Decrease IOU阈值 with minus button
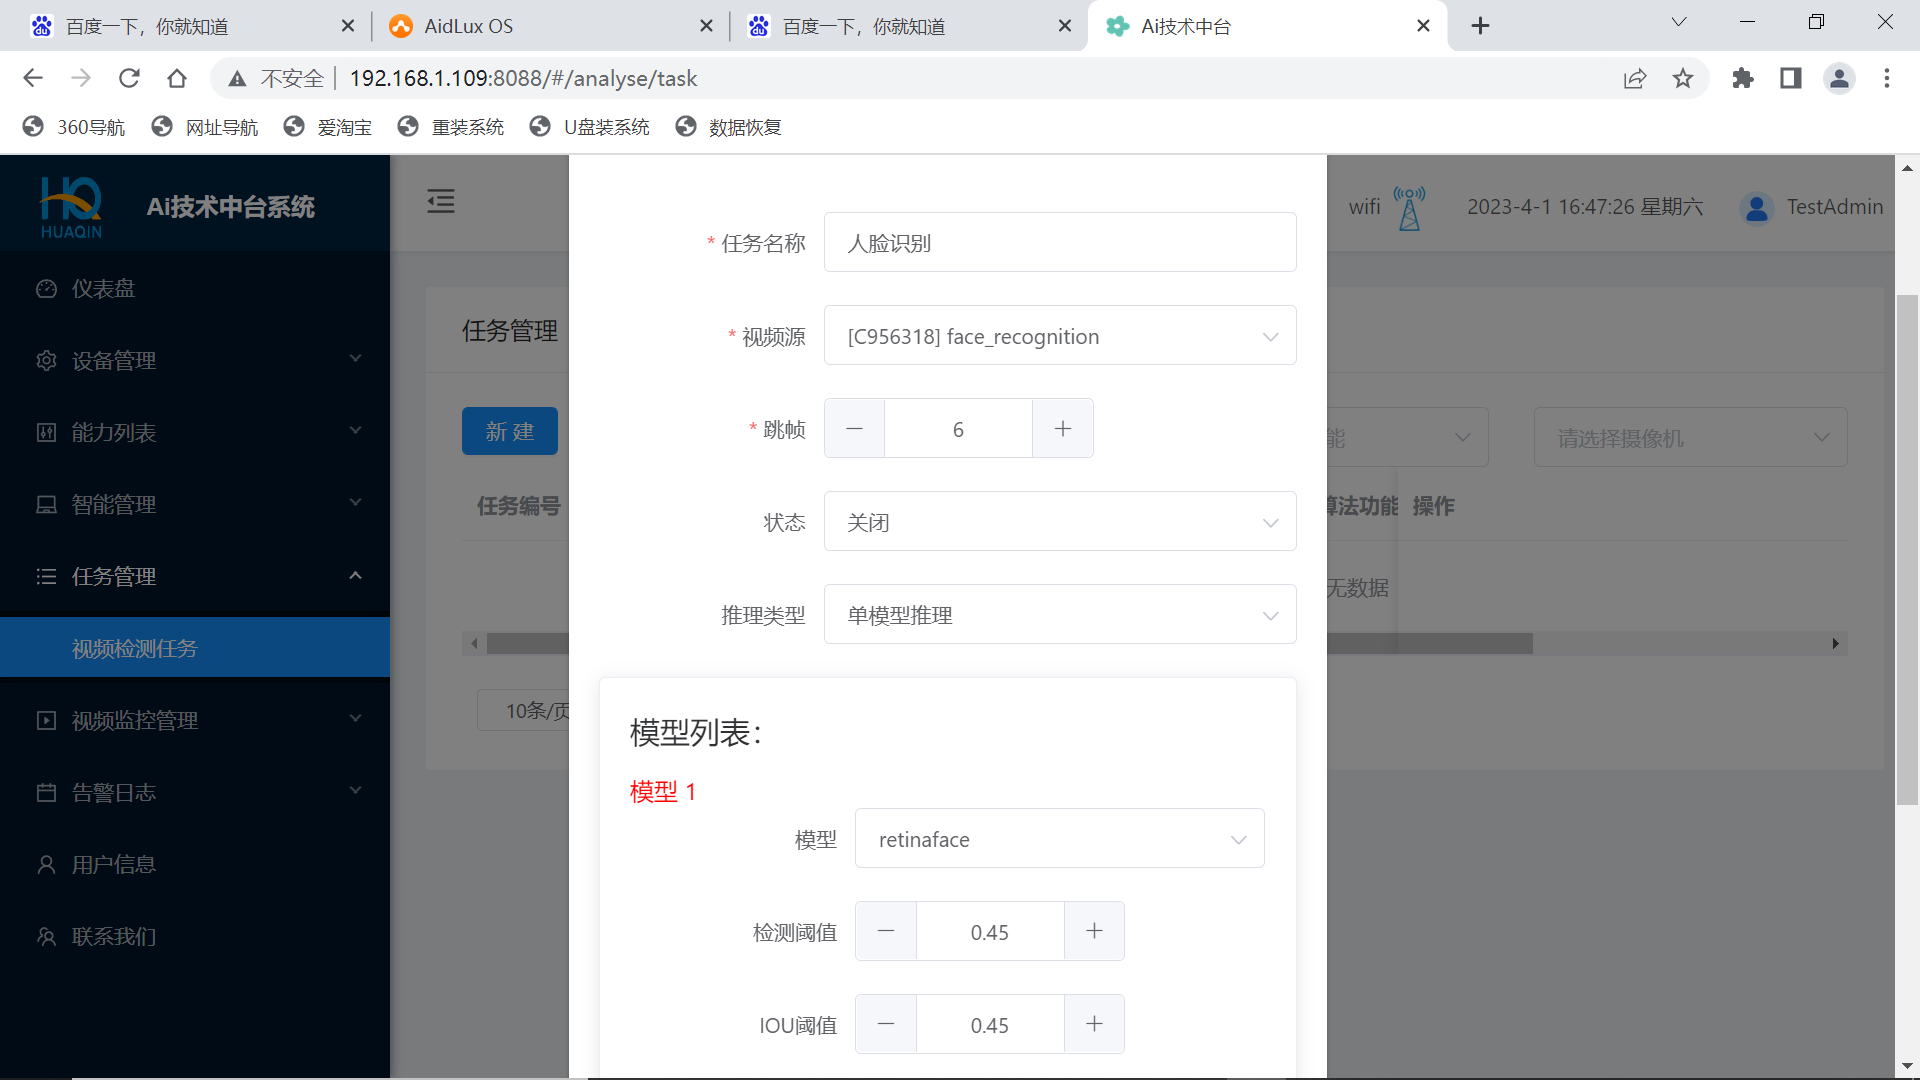The width and height of the screenshot is (1920, 1080). [x=886, y=1025]
